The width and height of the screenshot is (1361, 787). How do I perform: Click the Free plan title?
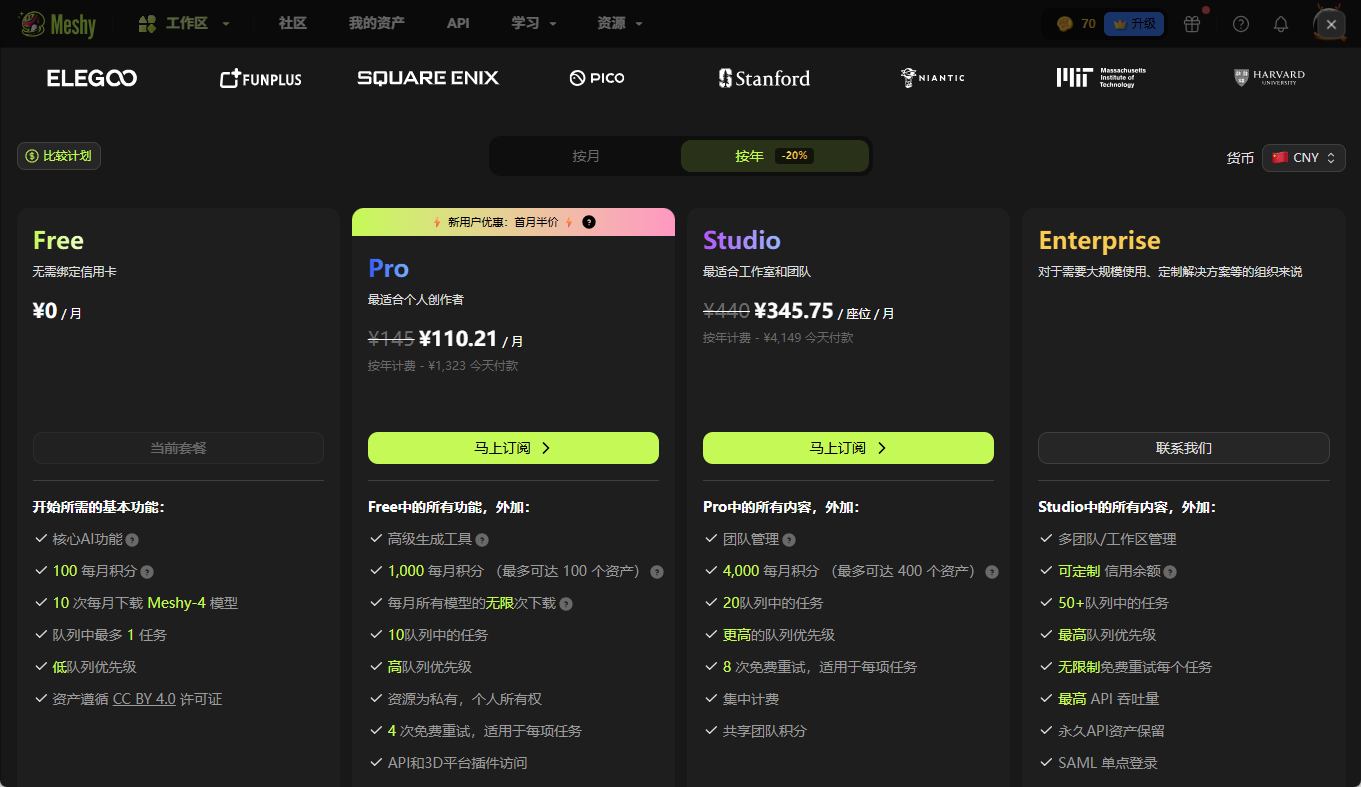pyautogui.click(x=58, y=240)
